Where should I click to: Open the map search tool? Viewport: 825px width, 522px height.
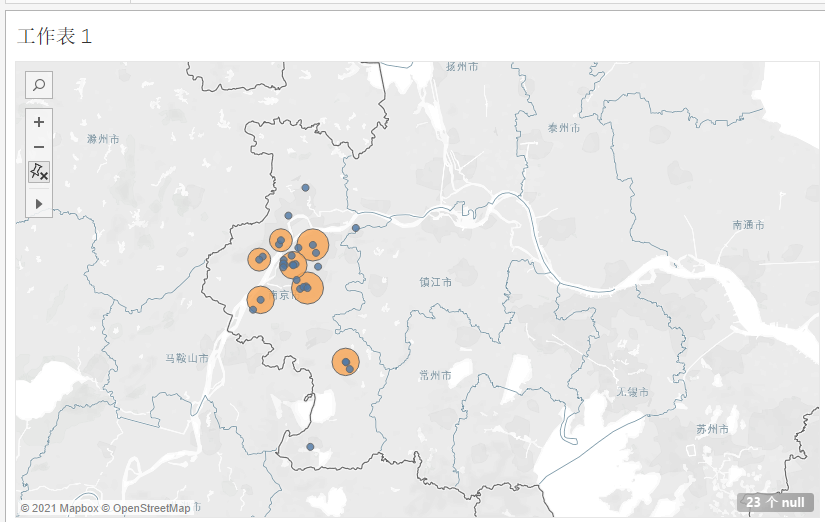[x=39, y=85]
